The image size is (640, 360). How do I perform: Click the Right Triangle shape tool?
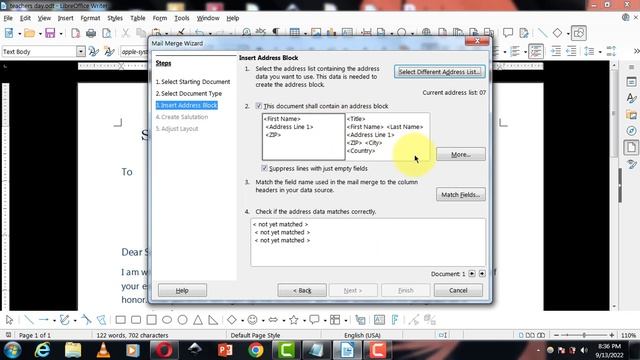pos(213,320)
